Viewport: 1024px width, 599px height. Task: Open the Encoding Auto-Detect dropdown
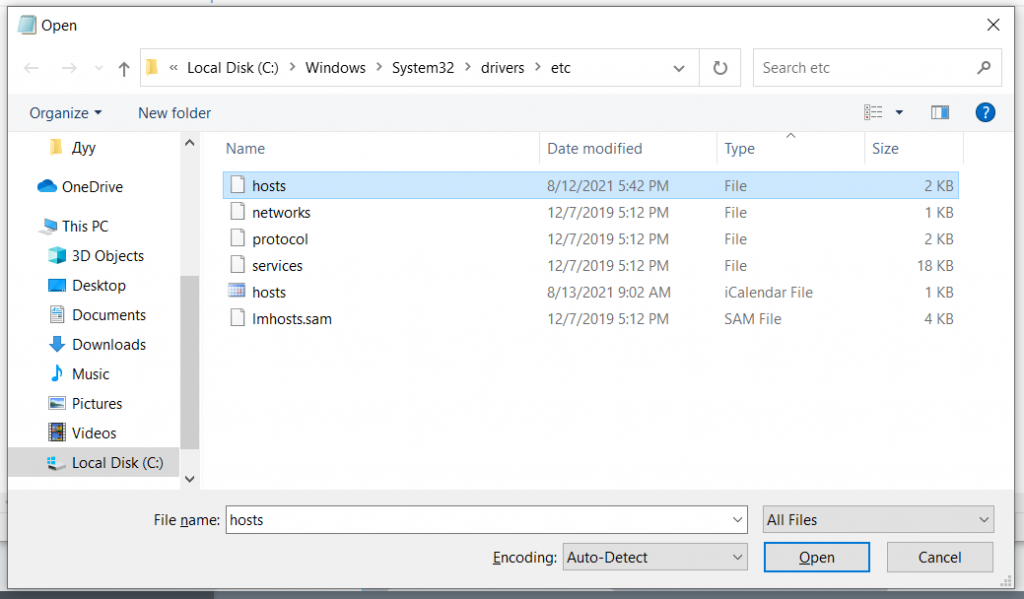pos(655,558)
